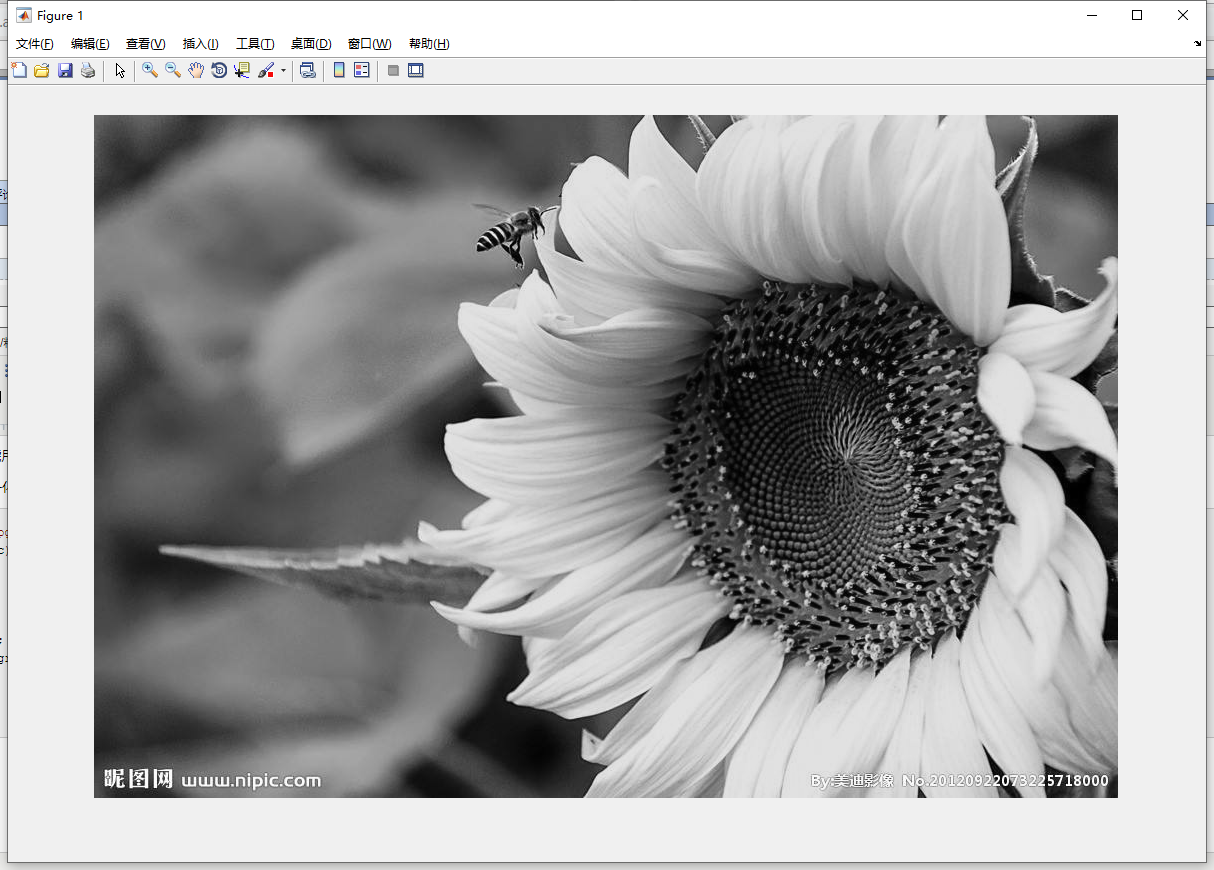Image resolution: width=1214 pixels, height=870 pixels.
Task: Activate the Zoom In magnifier tool
Action: 150,70
